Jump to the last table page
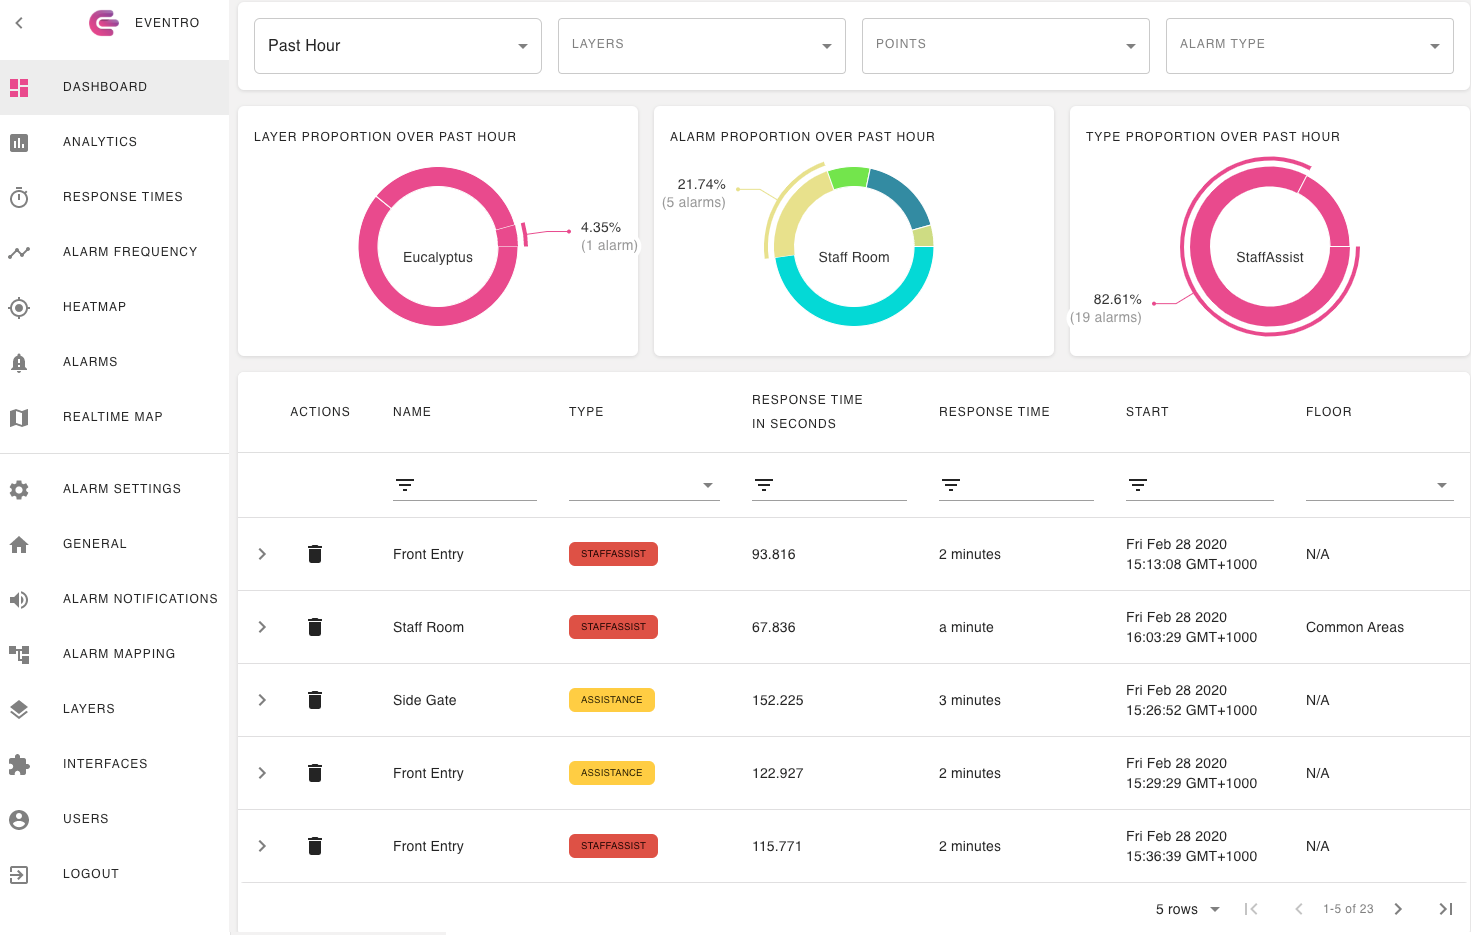 1446,909
